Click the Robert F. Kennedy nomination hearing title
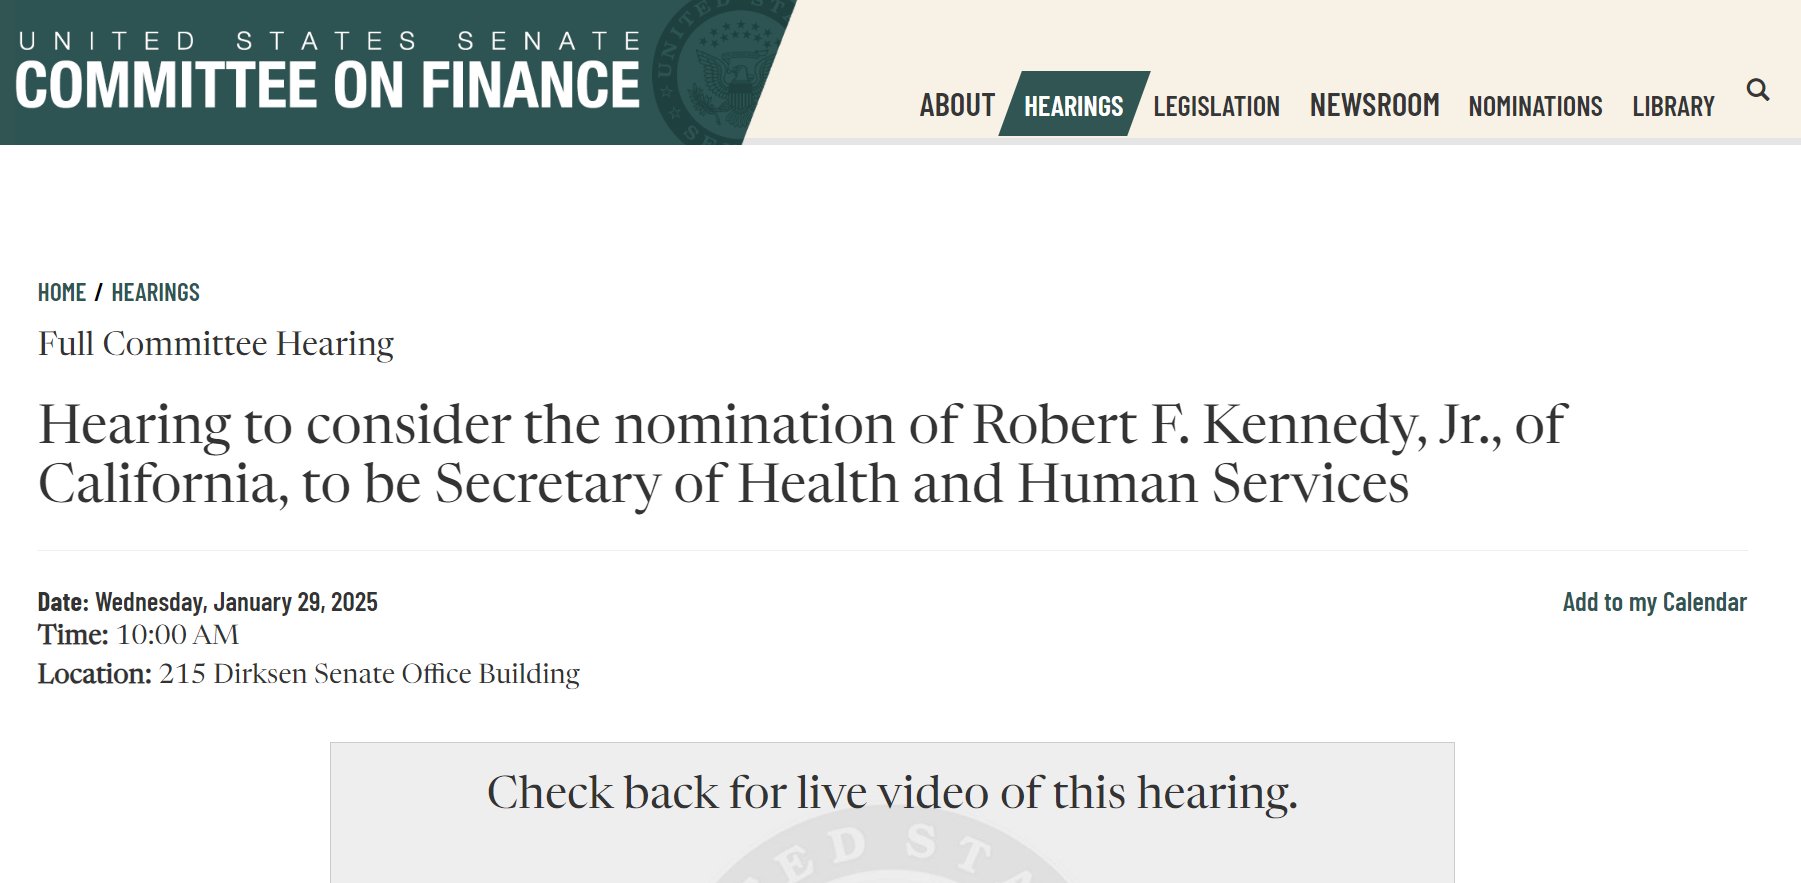Screen dimensions: 1801x883 pyautogui.click(x=802, y=453)
